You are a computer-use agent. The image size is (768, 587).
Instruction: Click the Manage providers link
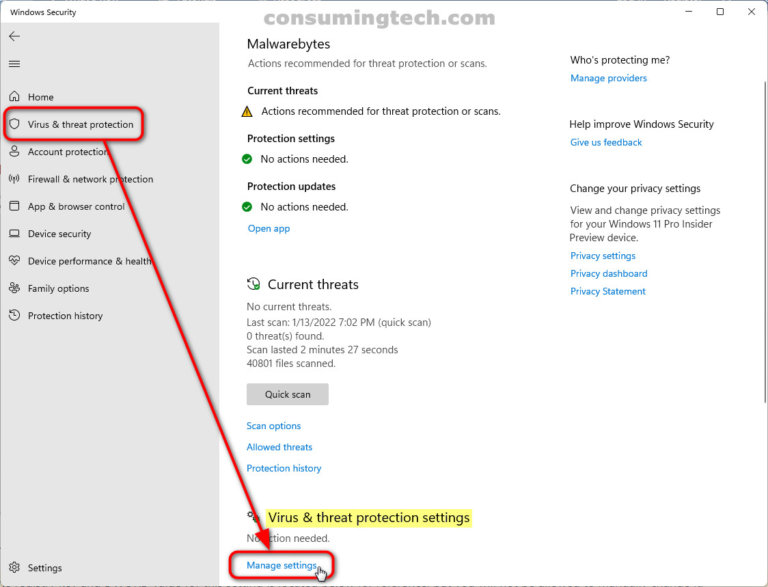click(608, 78)
